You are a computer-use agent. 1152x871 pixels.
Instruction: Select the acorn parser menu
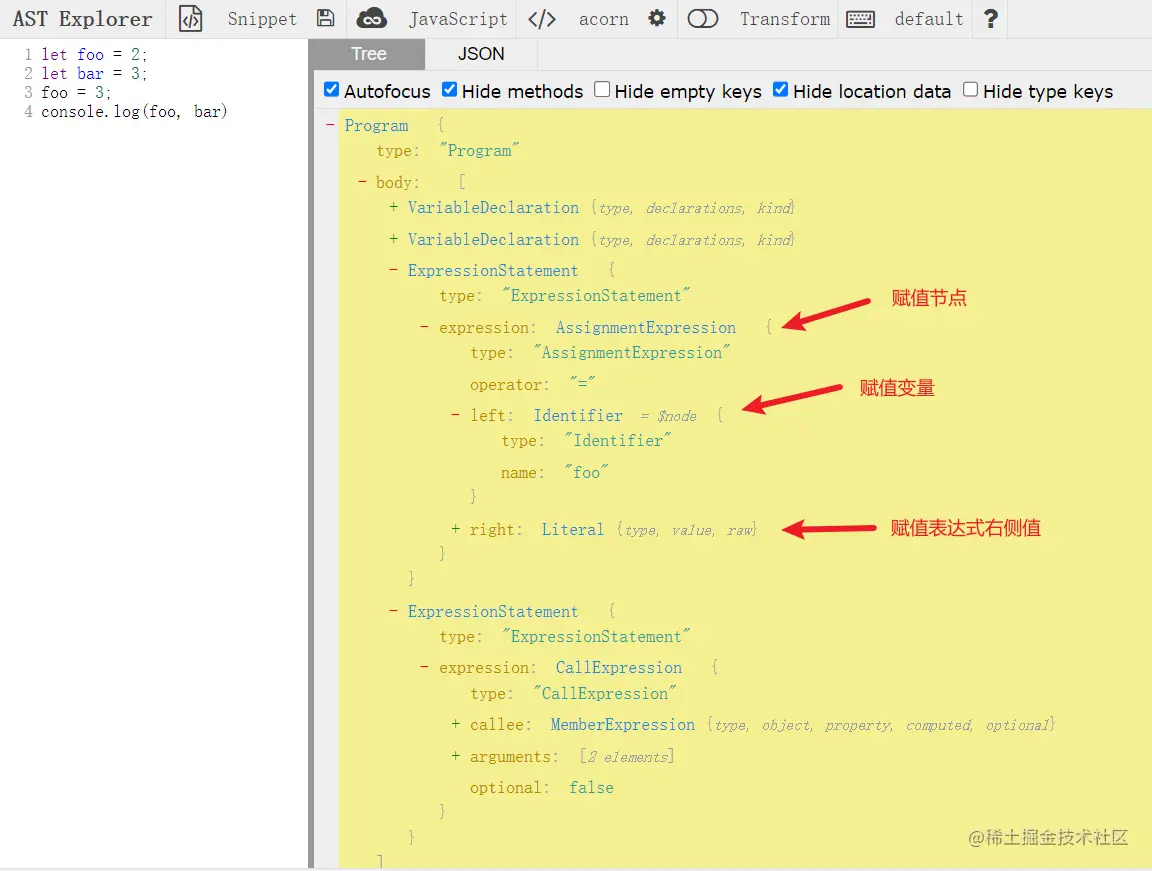pyautogui.click(x=603, y=19)
